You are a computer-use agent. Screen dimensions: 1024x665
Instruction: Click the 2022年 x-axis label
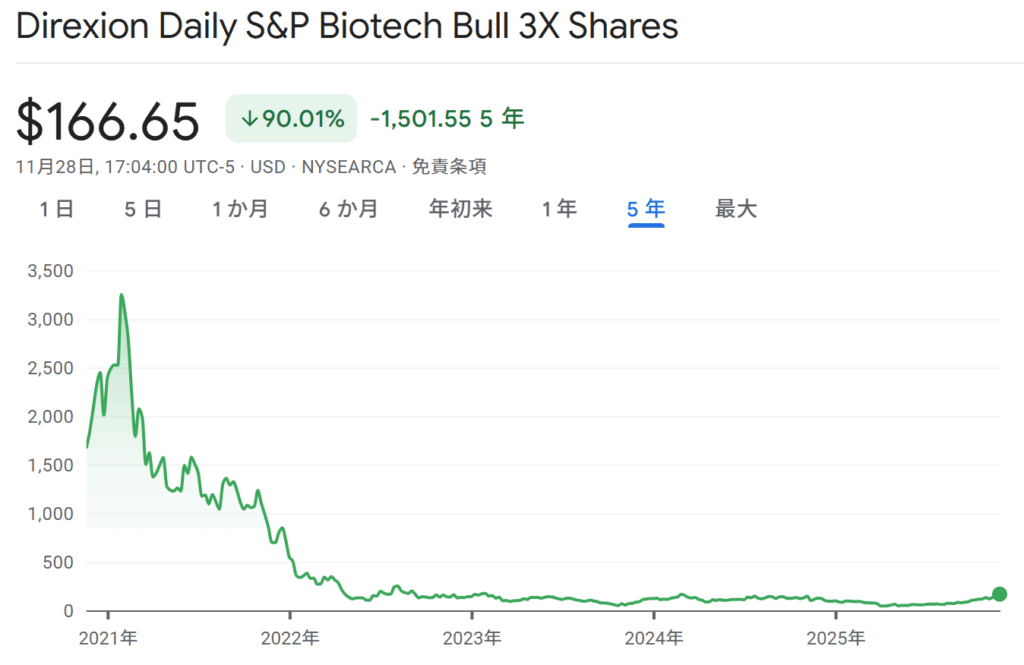pyautogui.click(x=288, y=638)
